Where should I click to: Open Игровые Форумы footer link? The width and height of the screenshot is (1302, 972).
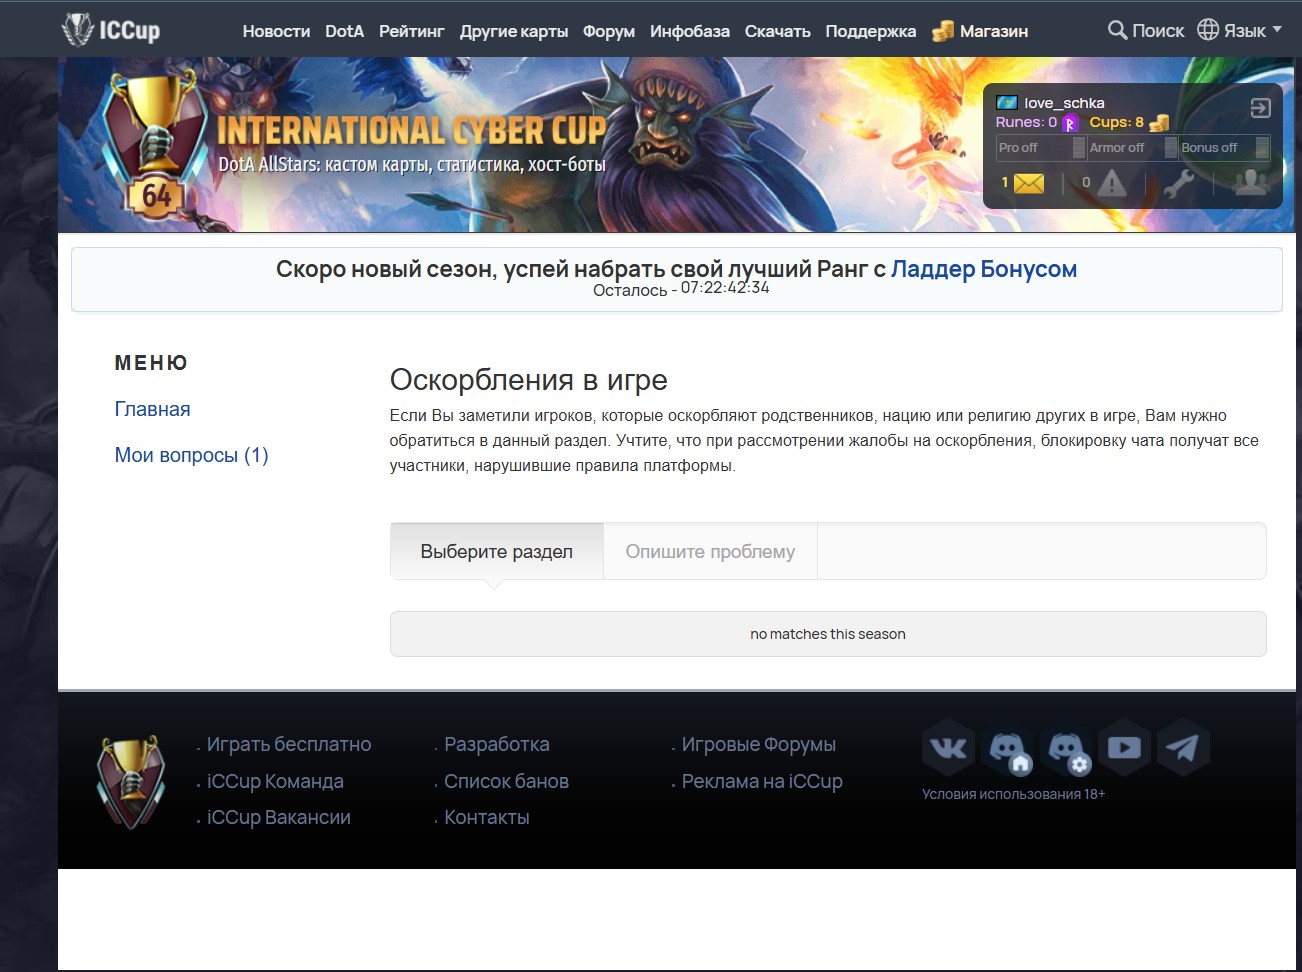tap(758, 744)
